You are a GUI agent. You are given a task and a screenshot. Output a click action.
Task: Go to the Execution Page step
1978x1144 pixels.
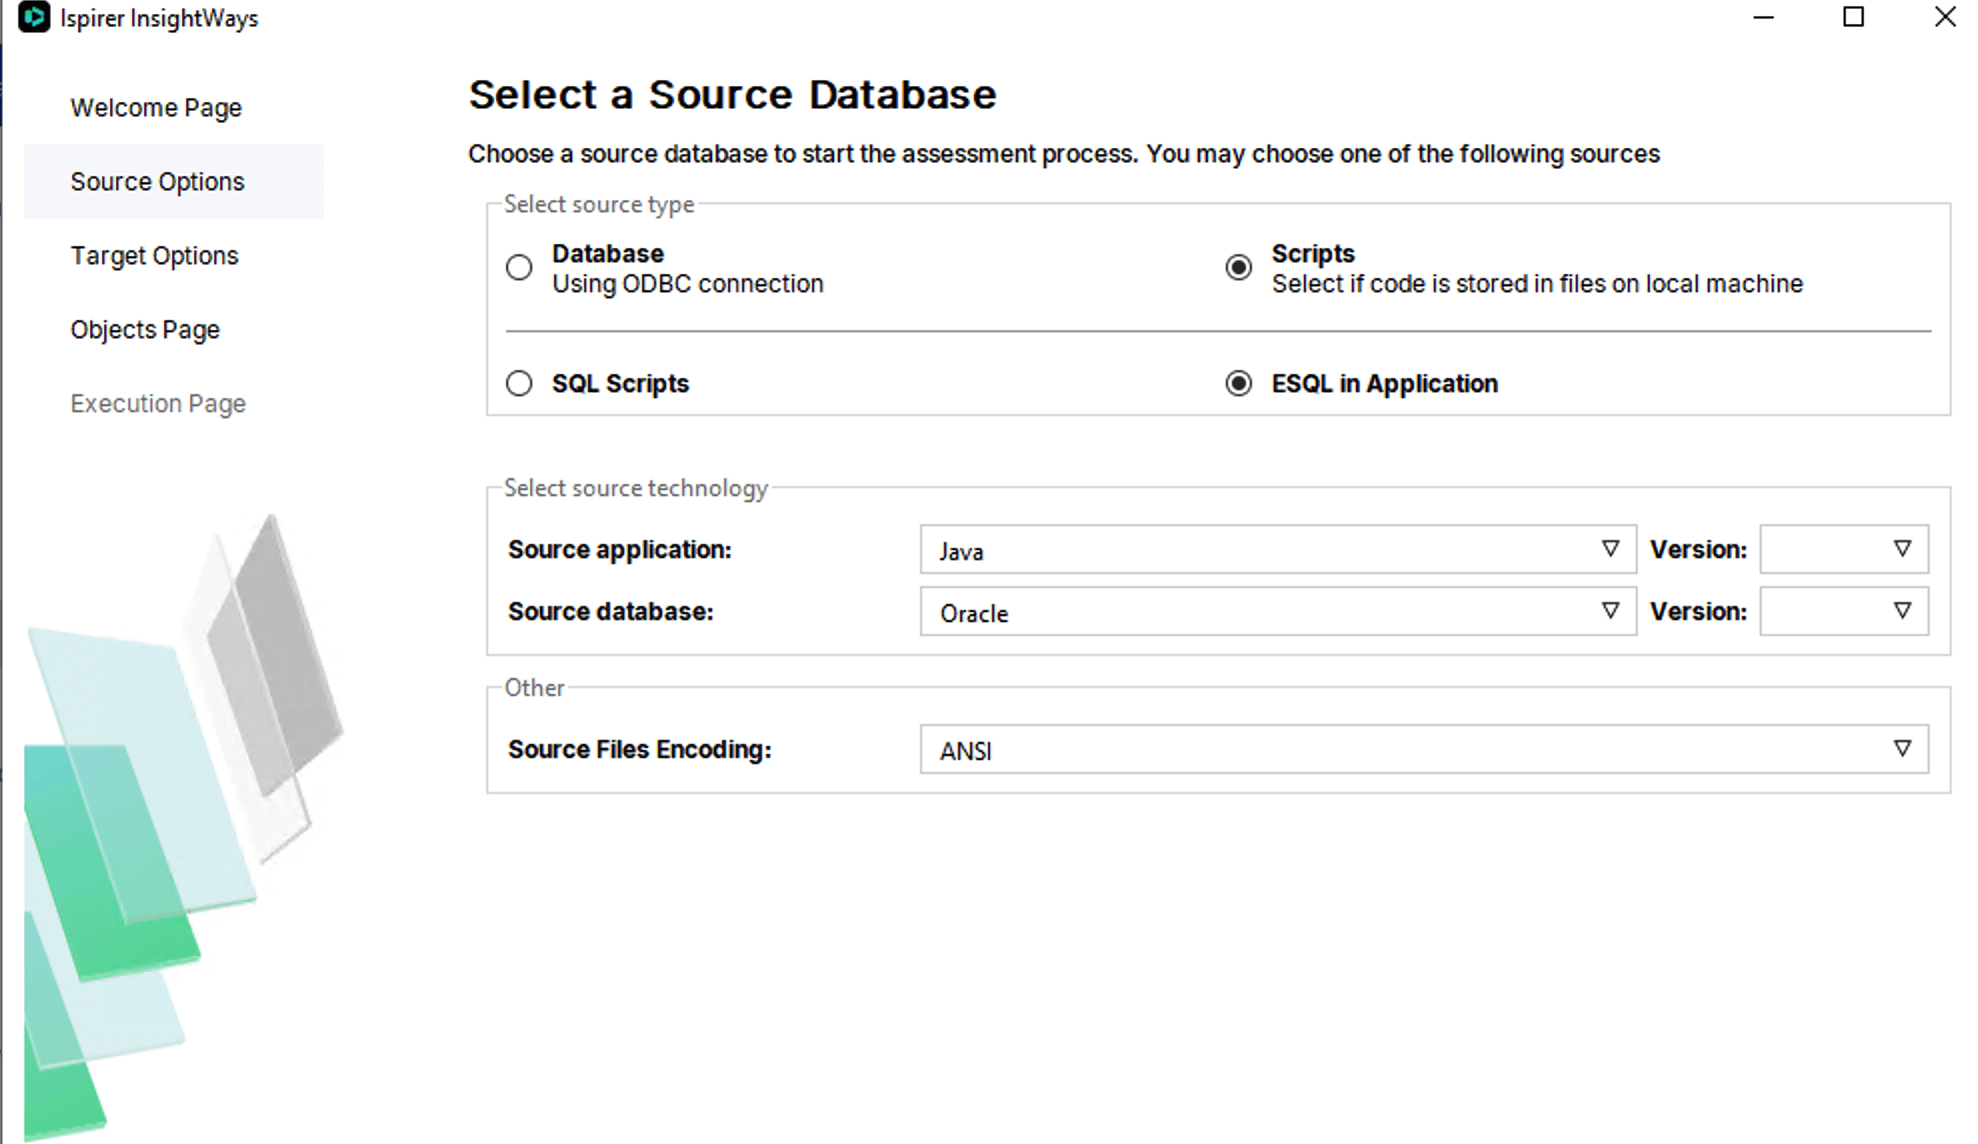tap(158, 404)
